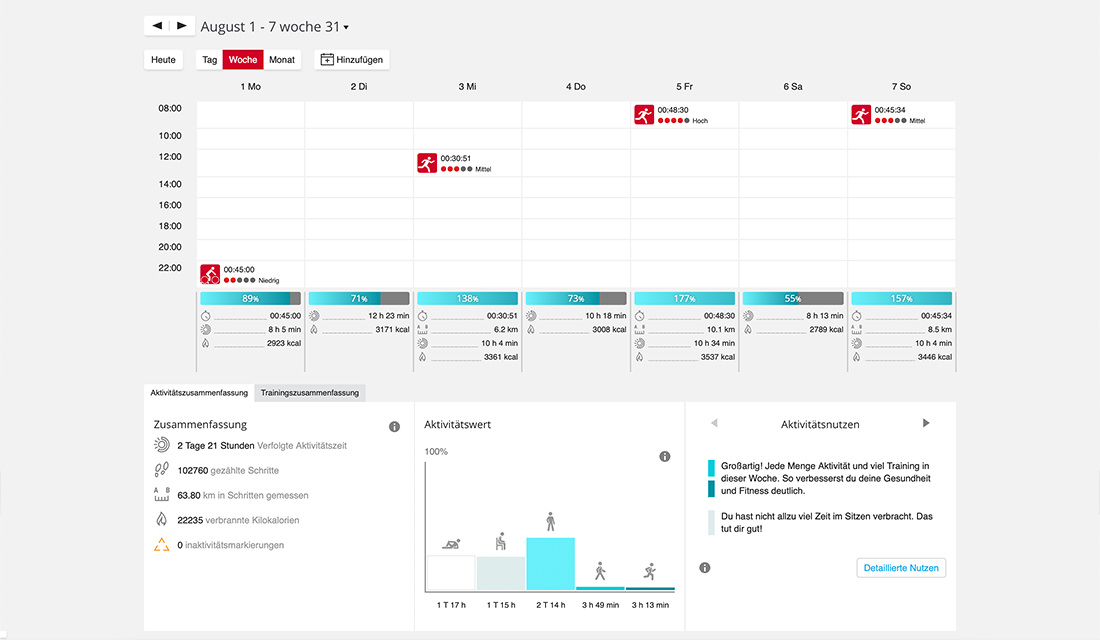Click the Heute button
Image resolution: width=1100 pixels, height=640 pixels.
coord(163,60)
